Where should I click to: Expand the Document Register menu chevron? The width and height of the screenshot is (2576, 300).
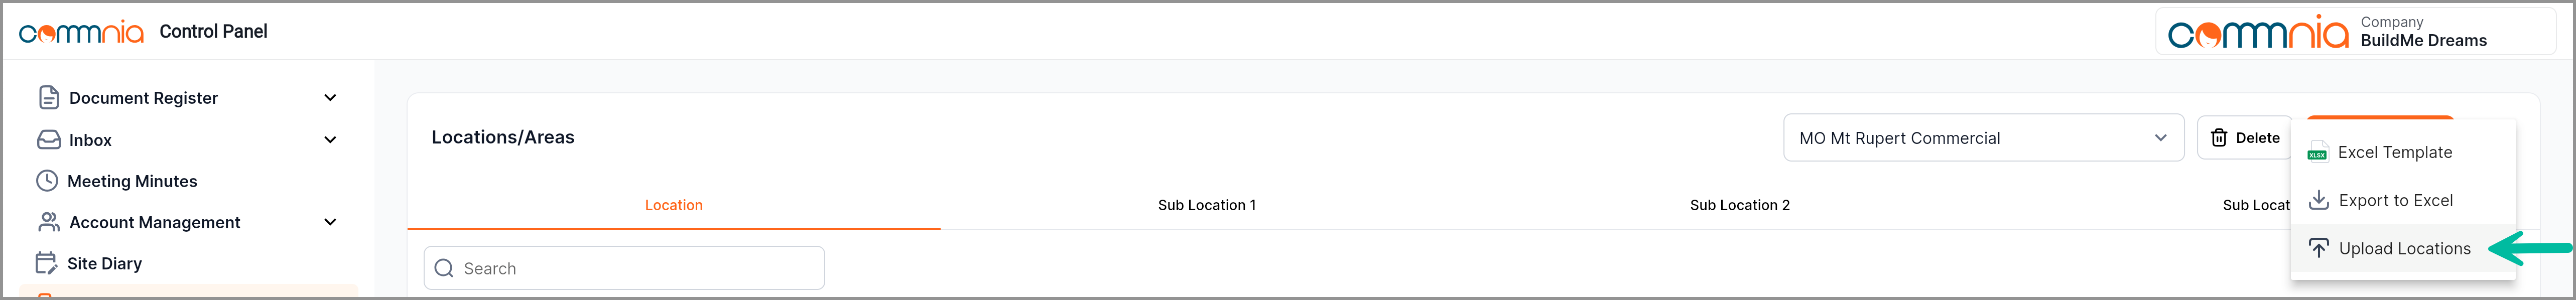point(330,98)
